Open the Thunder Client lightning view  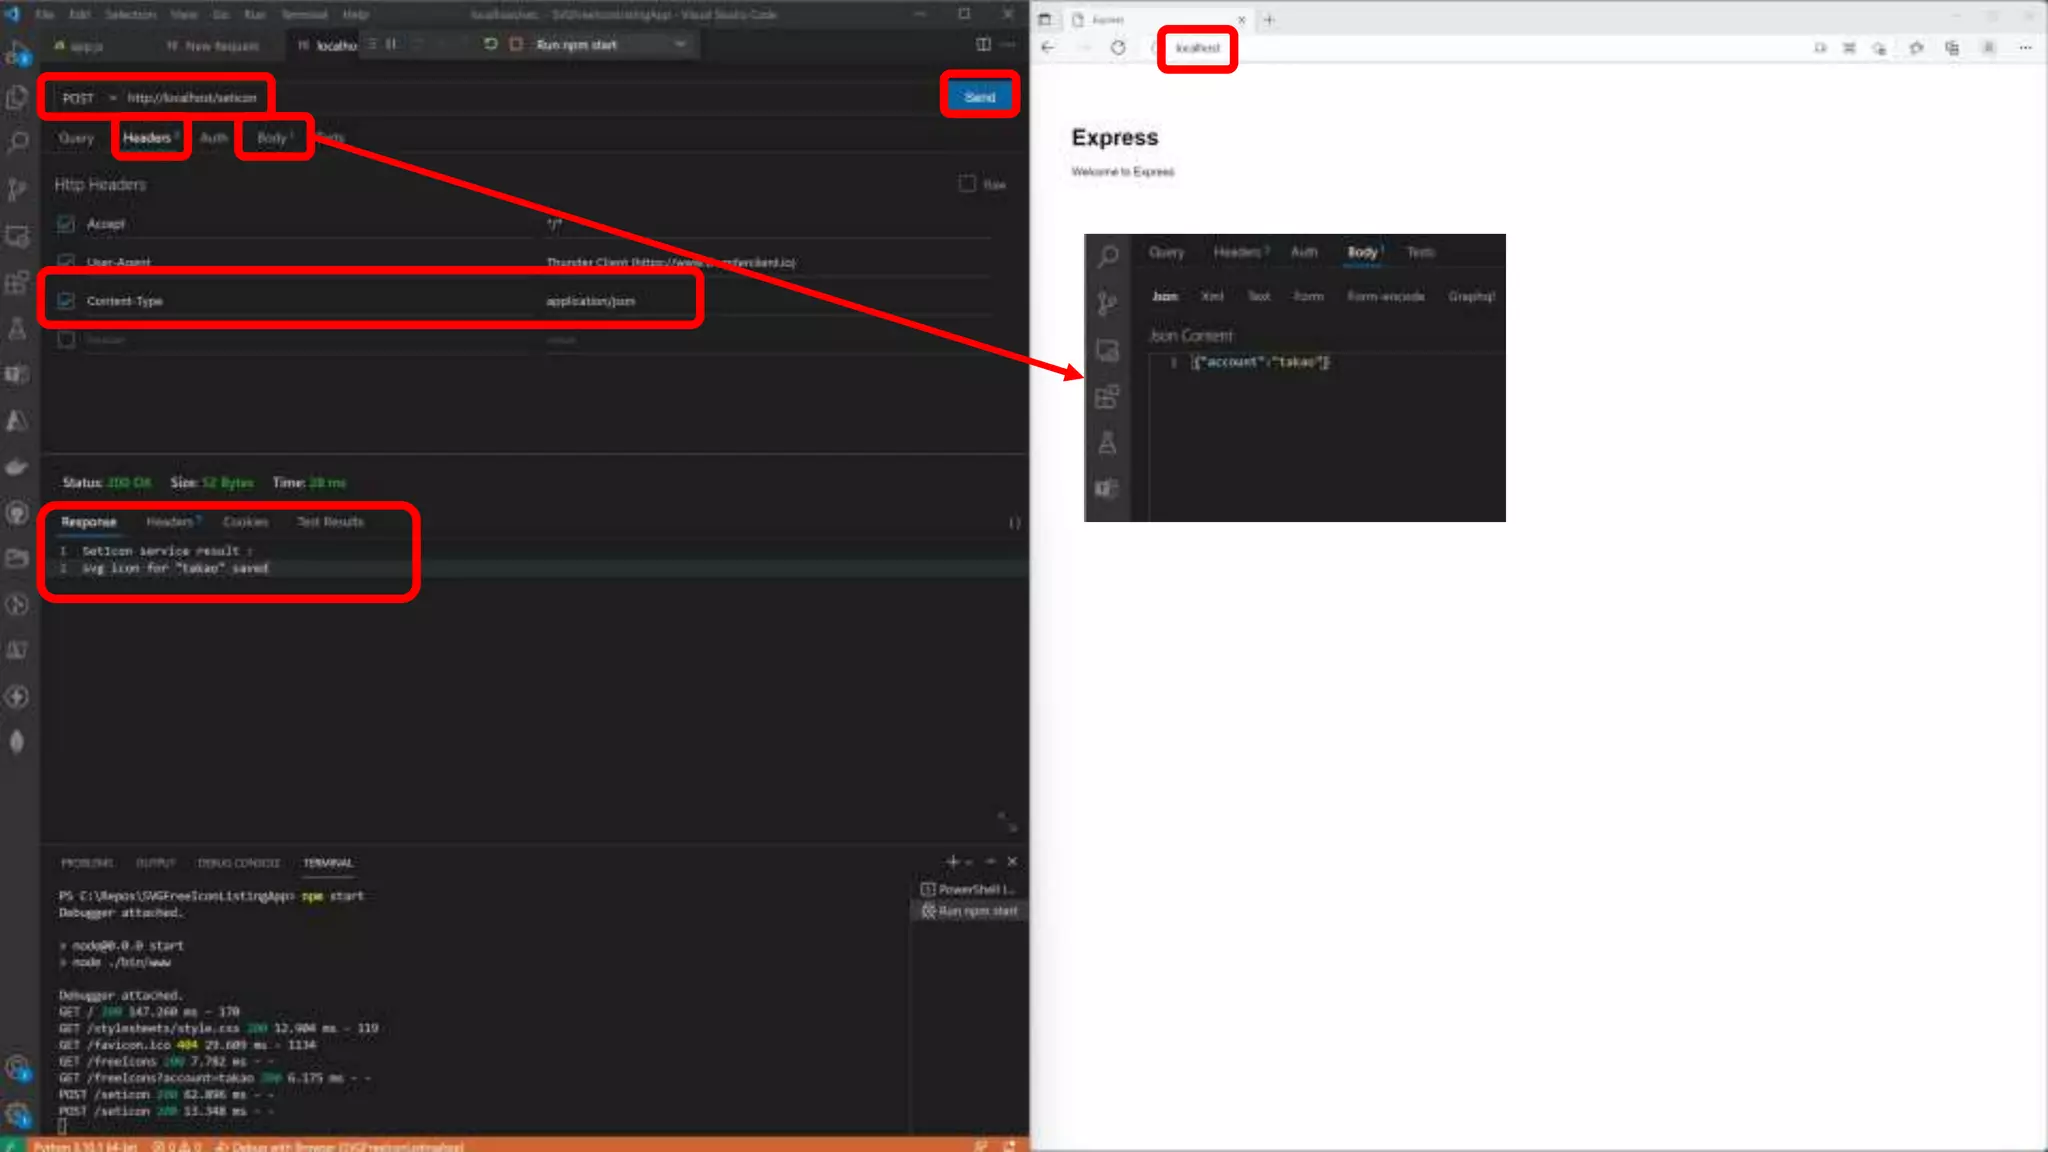point(17,697)
